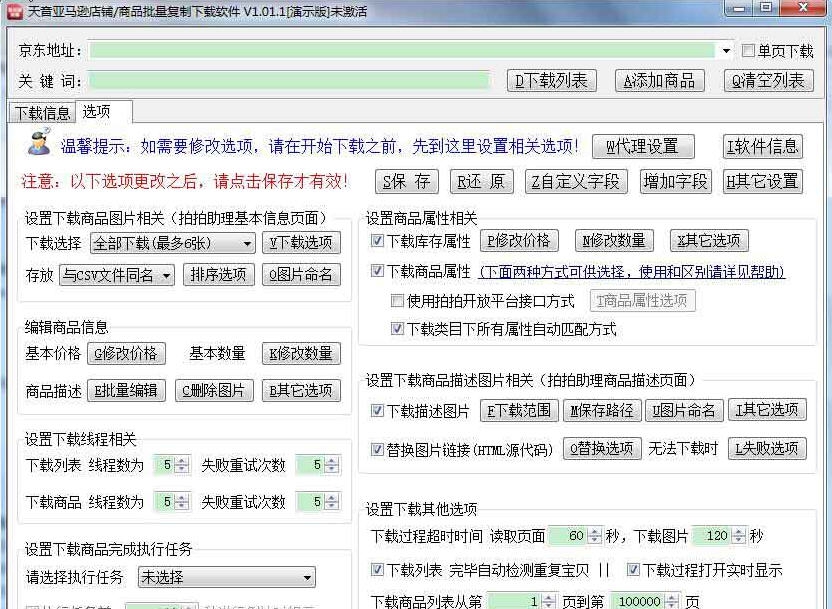
Task: Open I软件信息 button
Action: (763, 146)
